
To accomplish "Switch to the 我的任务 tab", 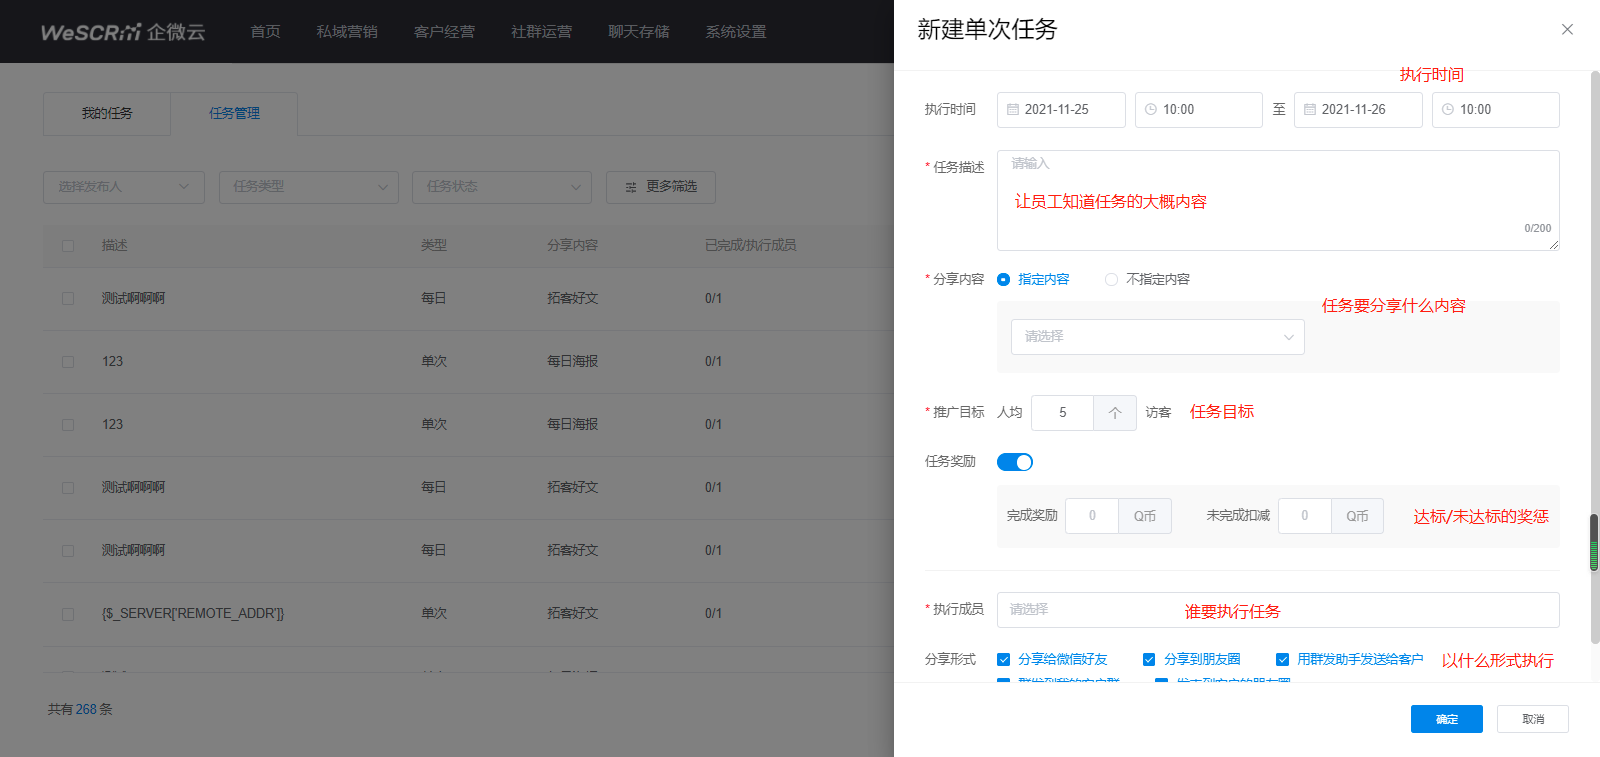I will point(107,114).
